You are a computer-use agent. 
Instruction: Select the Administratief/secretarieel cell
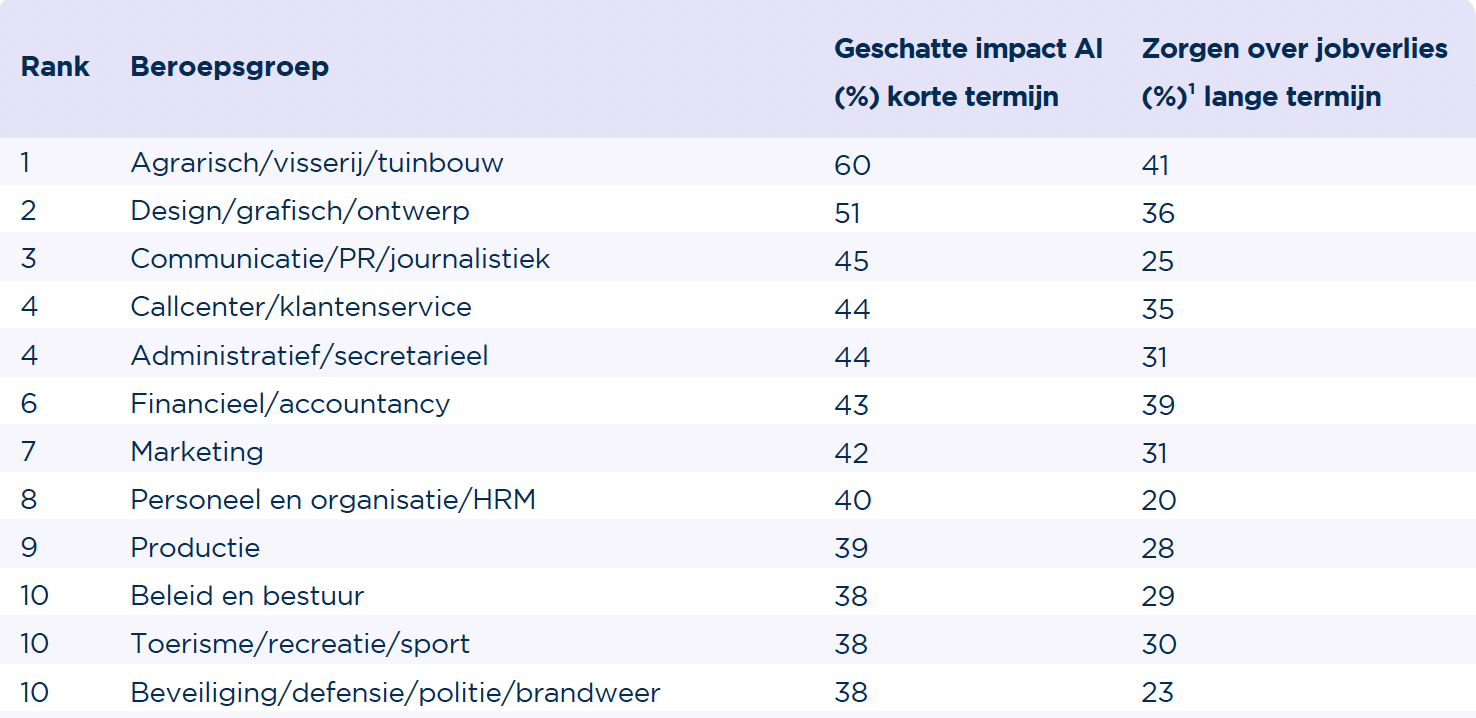309,355
